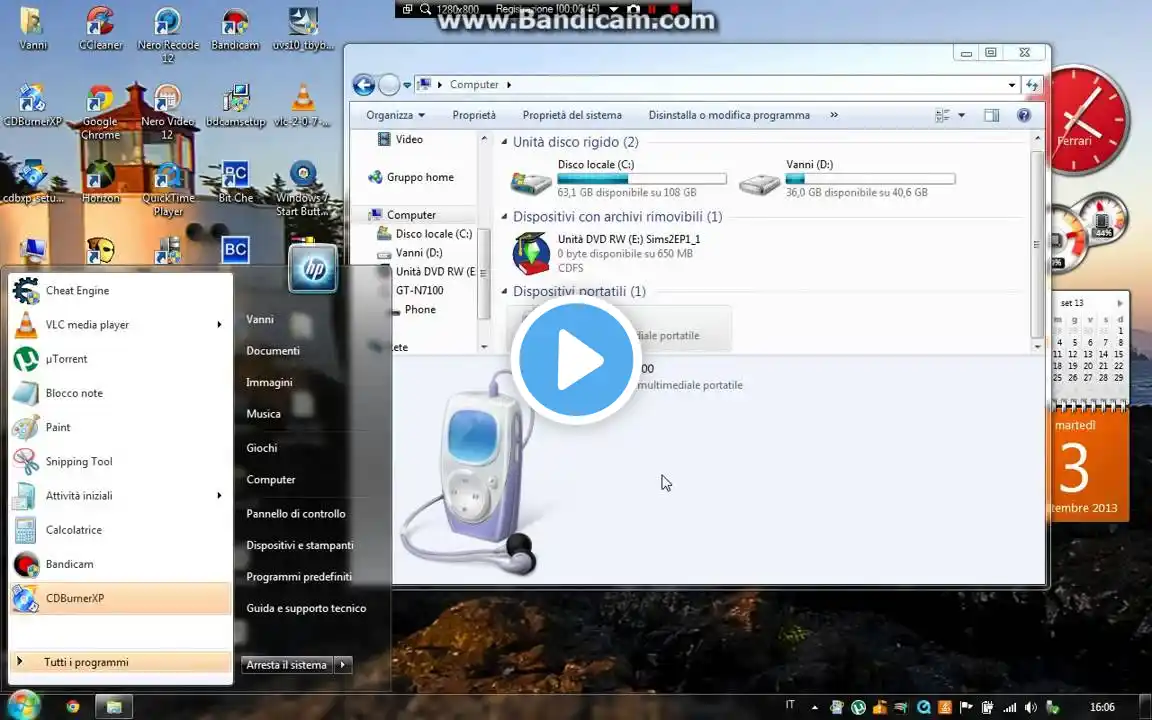The image size is (1152, 720).
Task: Open Pannello di controllo from Start menu
Action: (296, 514)
